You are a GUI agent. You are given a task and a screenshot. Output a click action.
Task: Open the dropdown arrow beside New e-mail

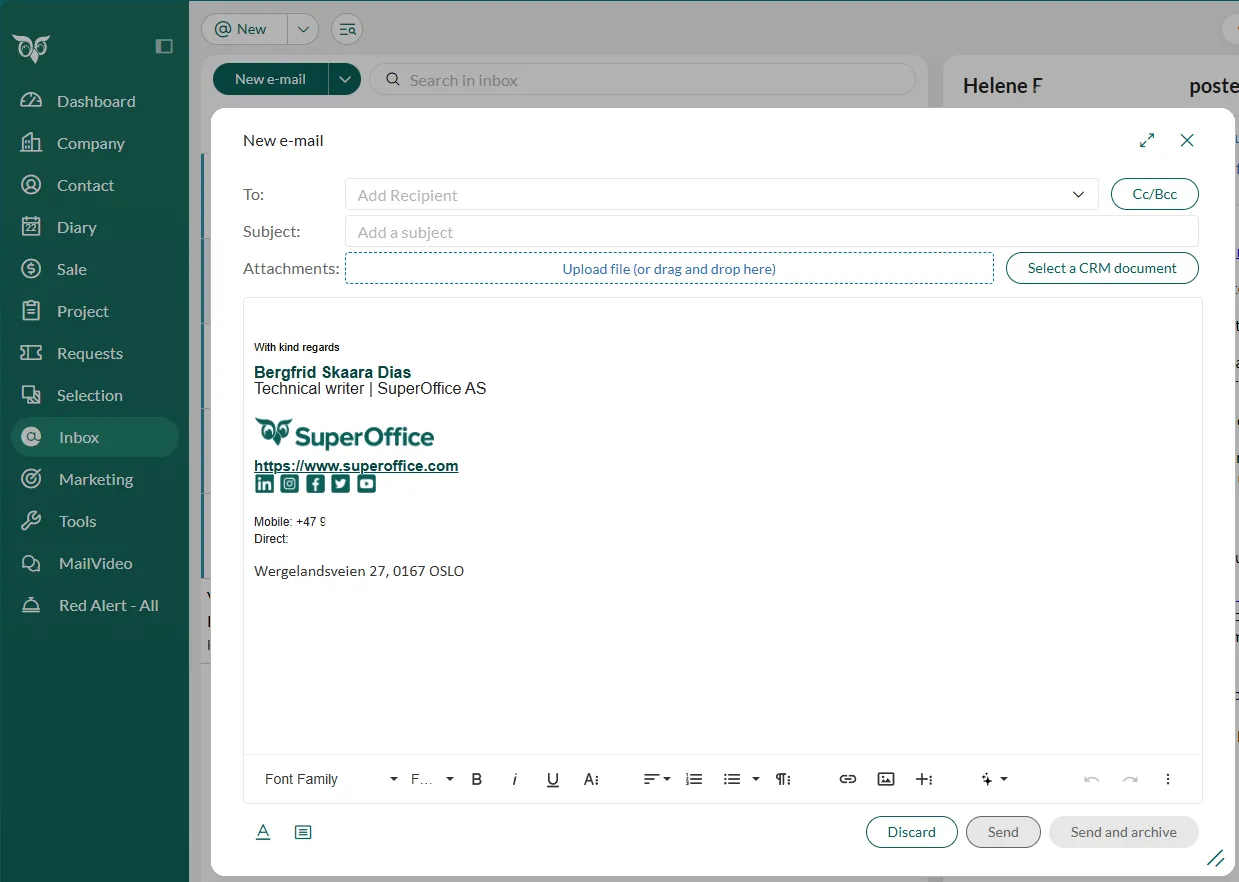pos(345,80)
